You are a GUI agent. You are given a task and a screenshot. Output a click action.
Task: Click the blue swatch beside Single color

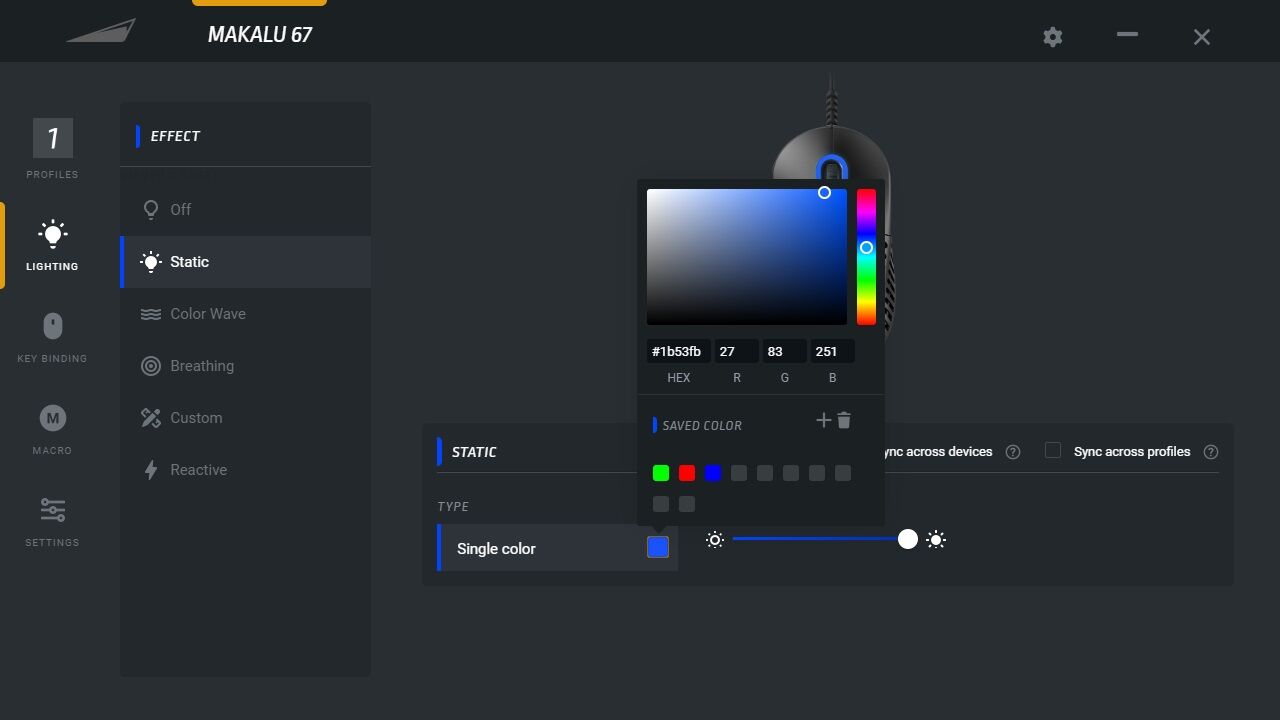click(658, 547)
